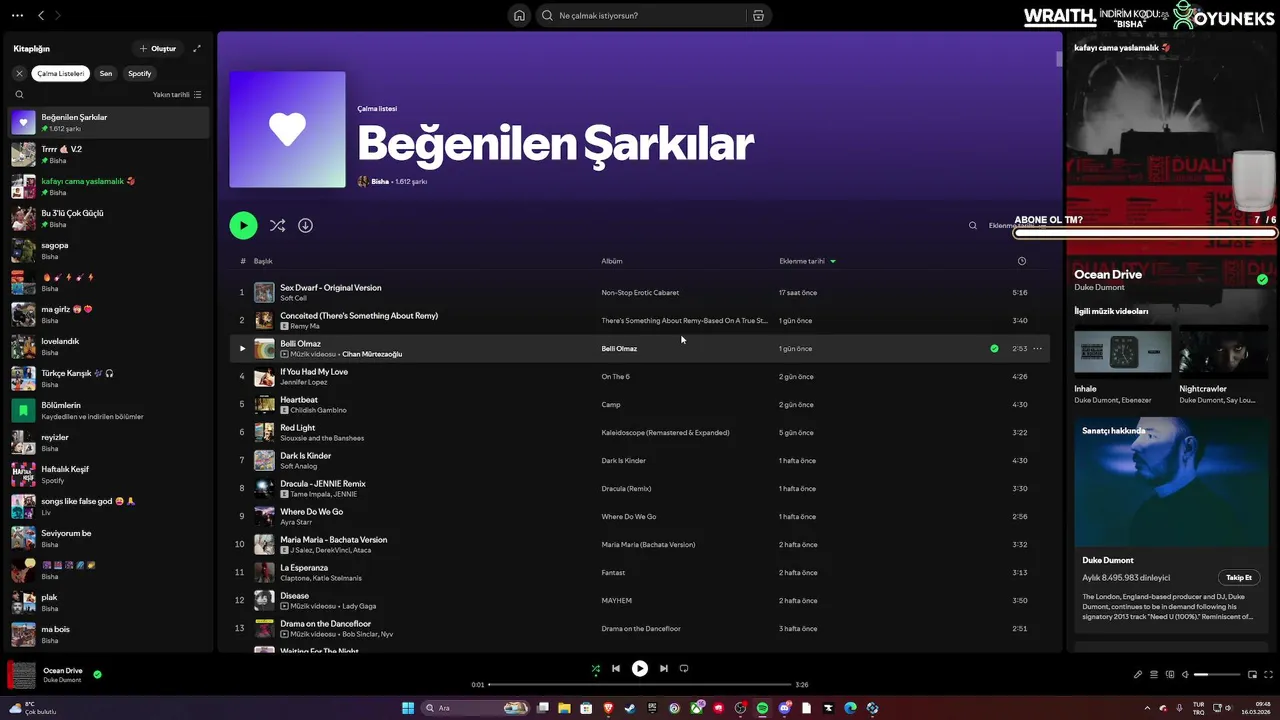Toggle saved checkmark beside Ocean Drive title
The image size is (1280, 720).
point(1262,279)
